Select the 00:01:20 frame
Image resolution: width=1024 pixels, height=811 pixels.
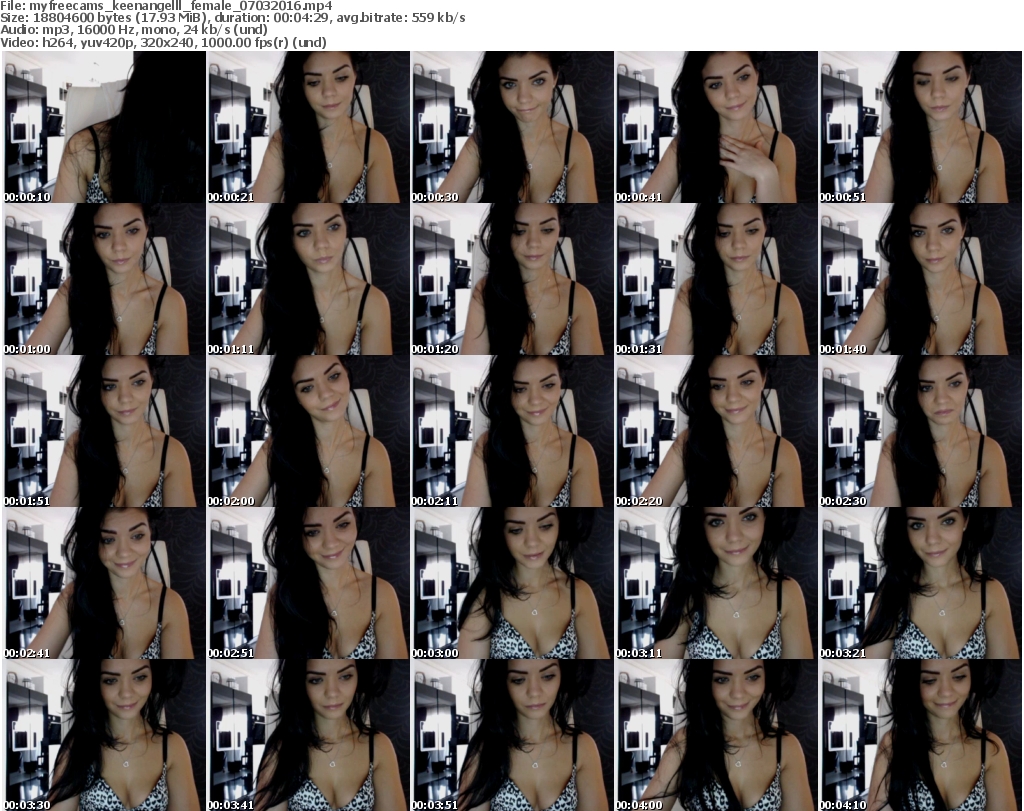point(512,280)
